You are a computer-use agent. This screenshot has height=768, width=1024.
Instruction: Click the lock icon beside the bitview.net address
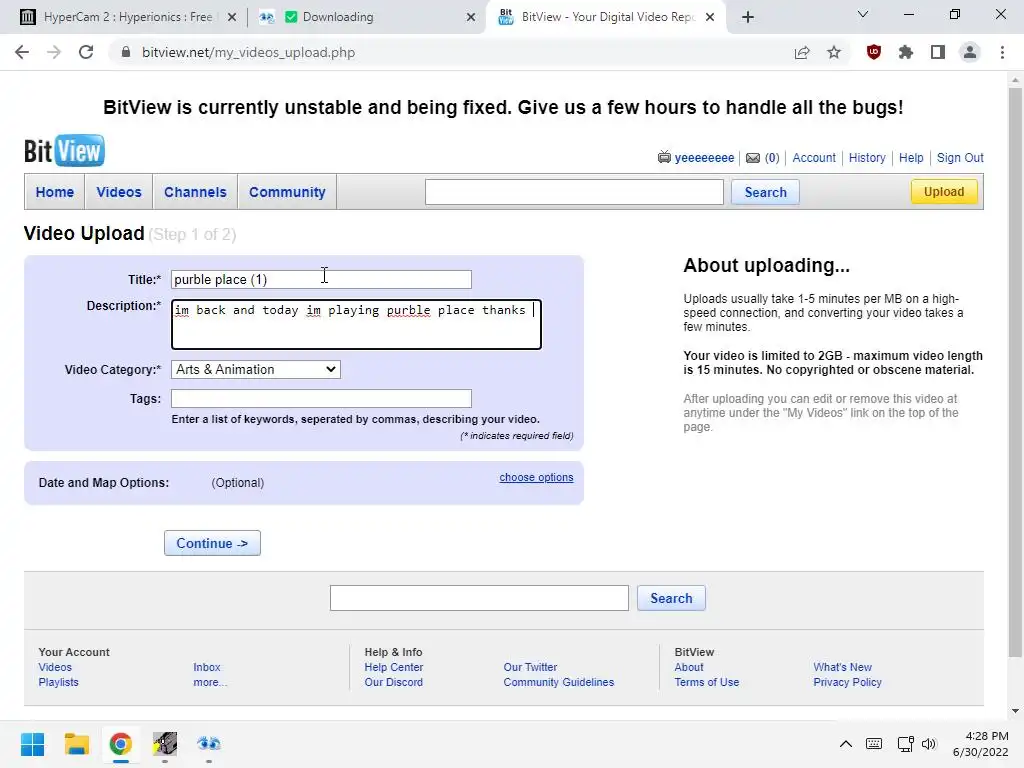click(x=126, y=52)
